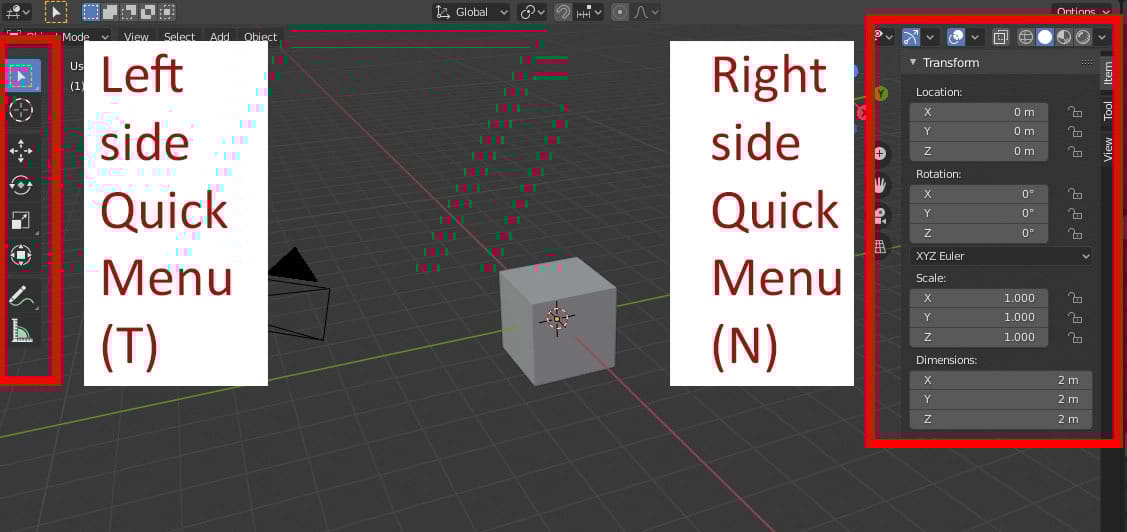Toggle show gizmos button
The image size is (1127, 532).
(911, 36)
